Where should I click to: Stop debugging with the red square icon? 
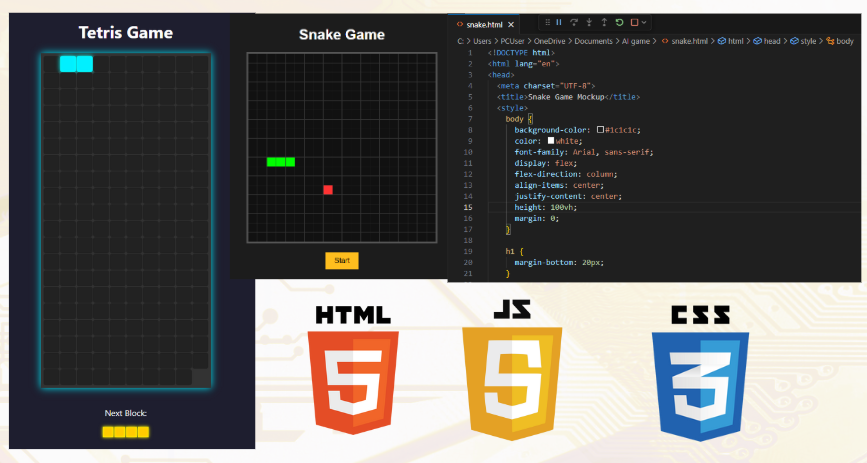pos(634,22)
